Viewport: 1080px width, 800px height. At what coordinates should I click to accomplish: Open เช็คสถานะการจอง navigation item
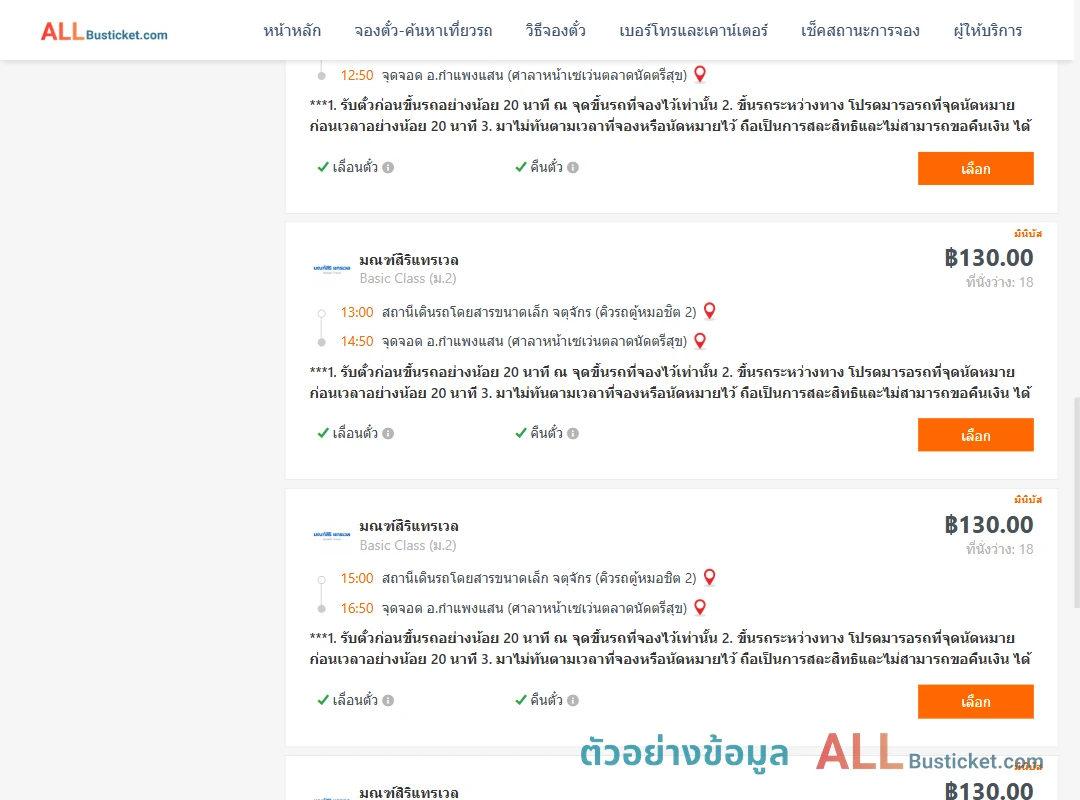point(860,30)
